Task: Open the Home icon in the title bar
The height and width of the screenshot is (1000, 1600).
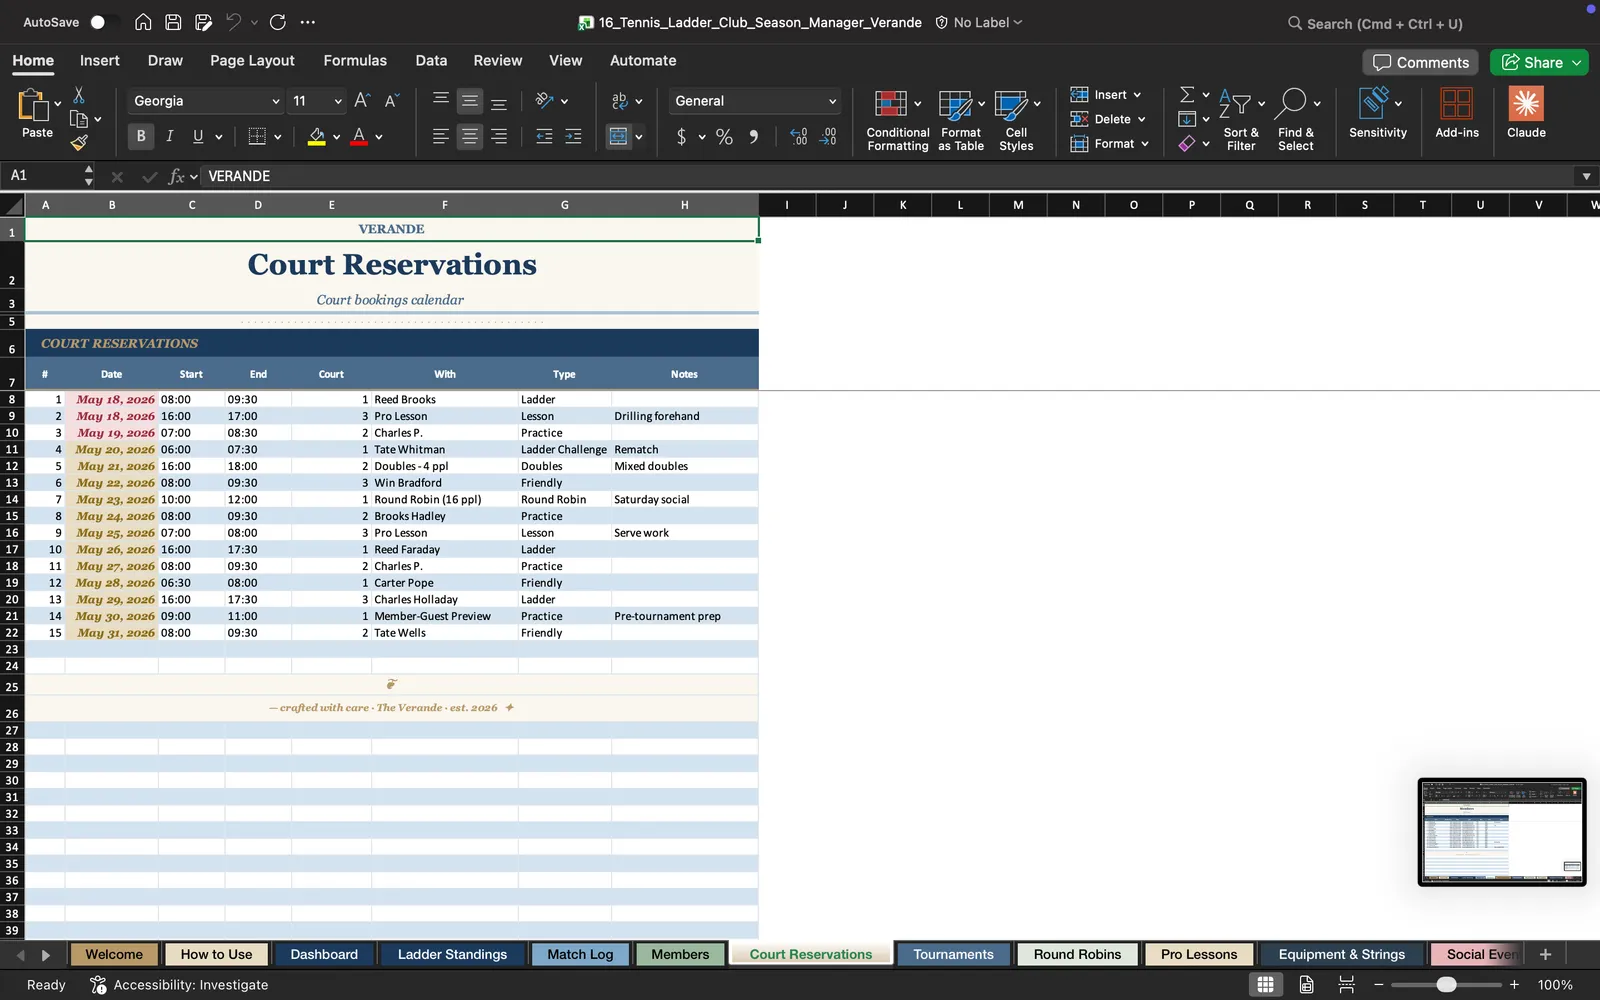Action: (x=143, y=22)
